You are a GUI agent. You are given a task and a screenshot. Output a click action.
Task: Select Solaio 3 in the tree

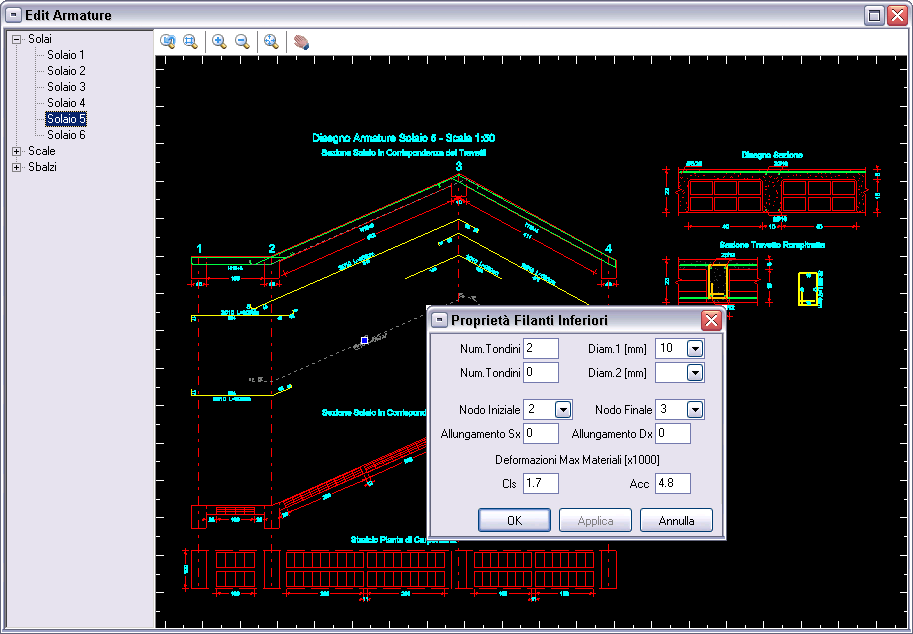tap(66, 87)
